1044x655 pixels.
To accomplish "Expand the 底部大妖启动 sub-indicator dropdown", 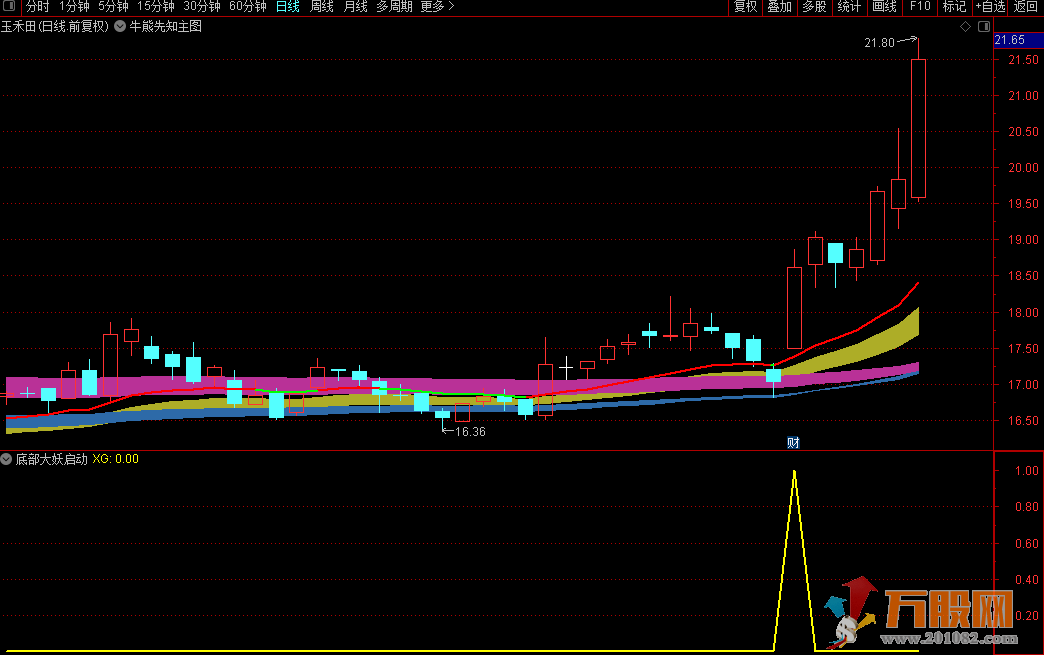I will click(6, 459).
